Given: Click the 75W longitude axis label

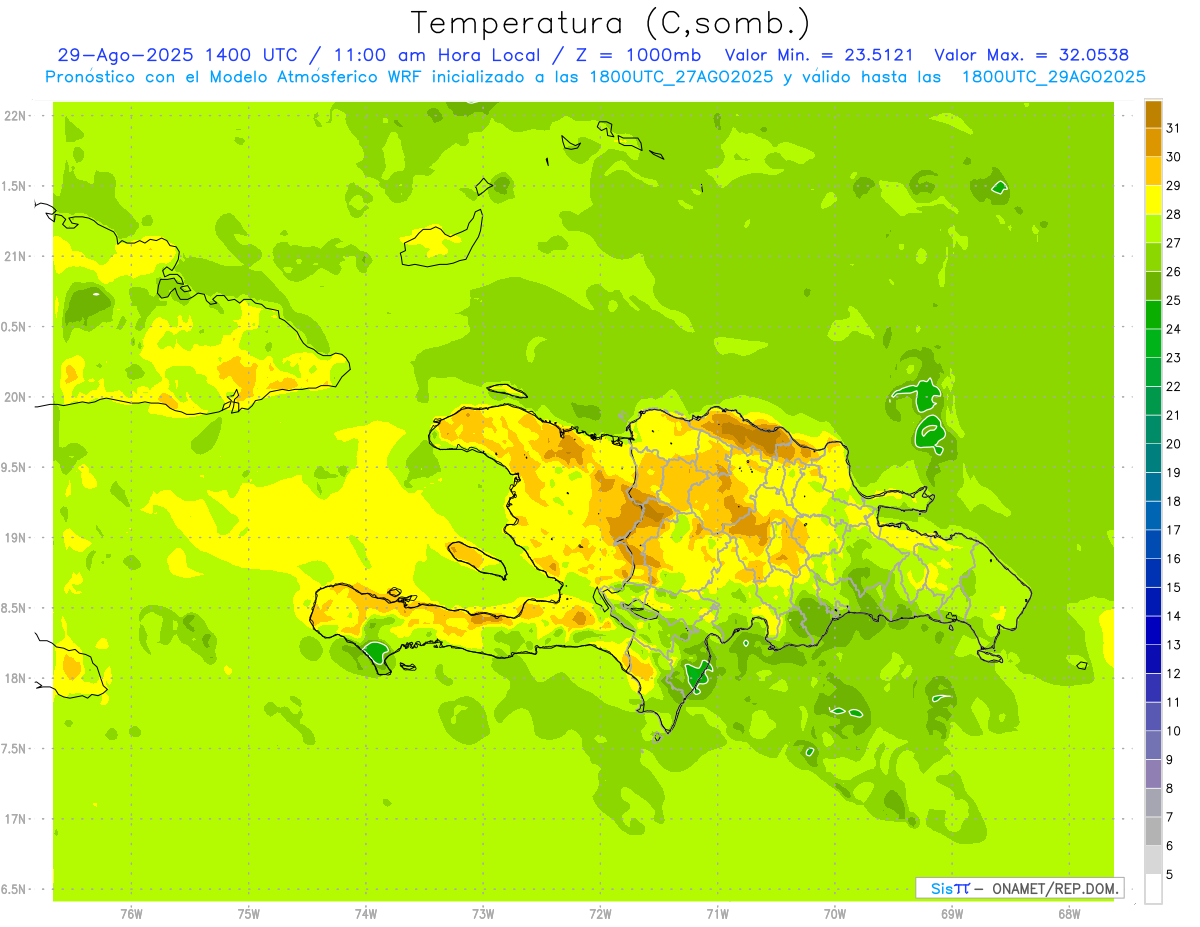Looking at the screenshot, I should pos(249,914).
